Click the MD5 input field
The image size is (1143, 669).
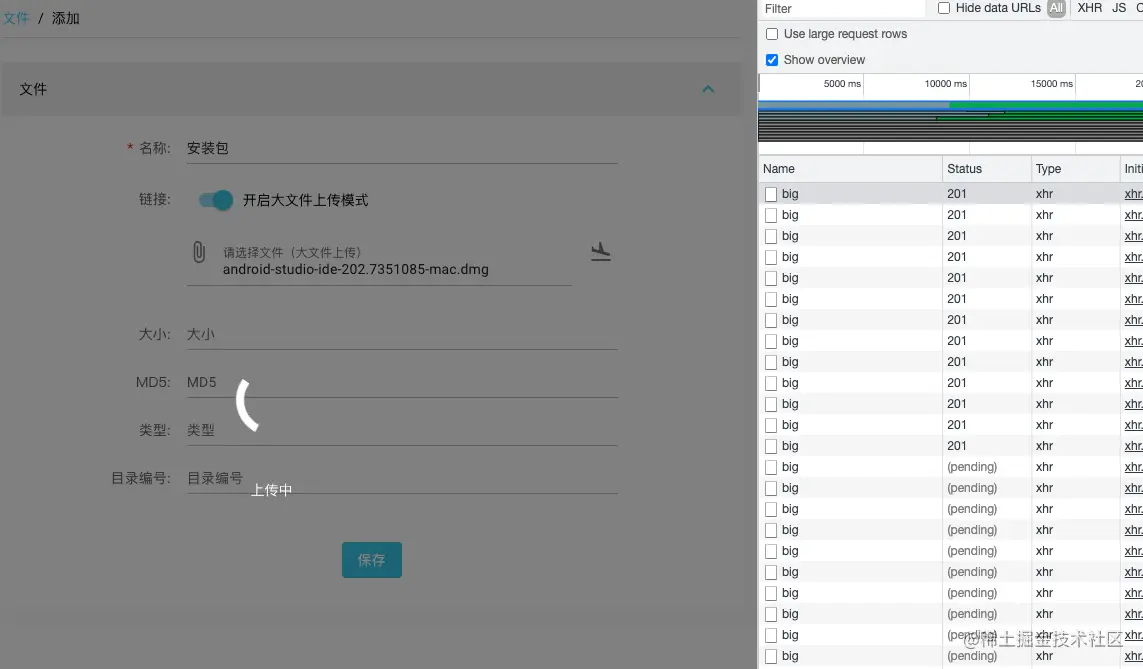pos(402,383)
